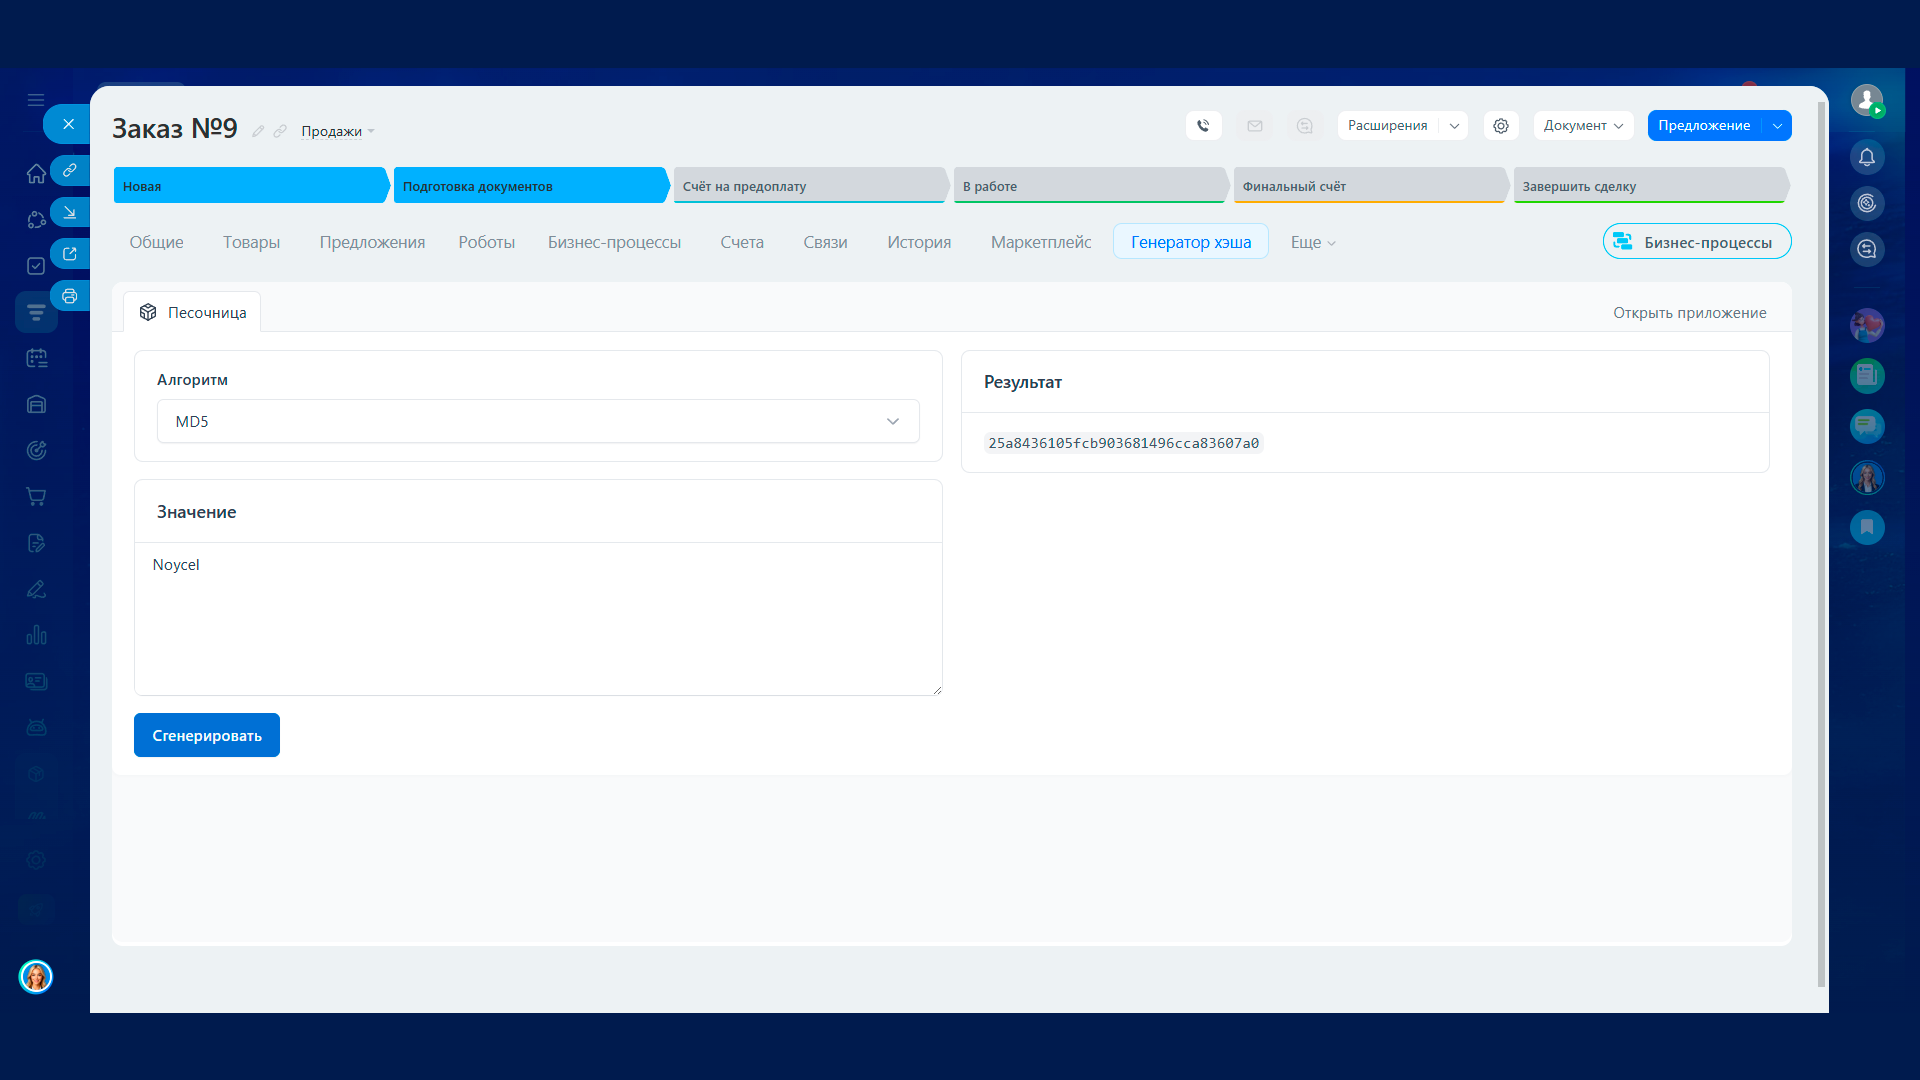Click the printer icon on left slider tabs
Viewport: 1920px width, 1080px height.
[70, 296]
